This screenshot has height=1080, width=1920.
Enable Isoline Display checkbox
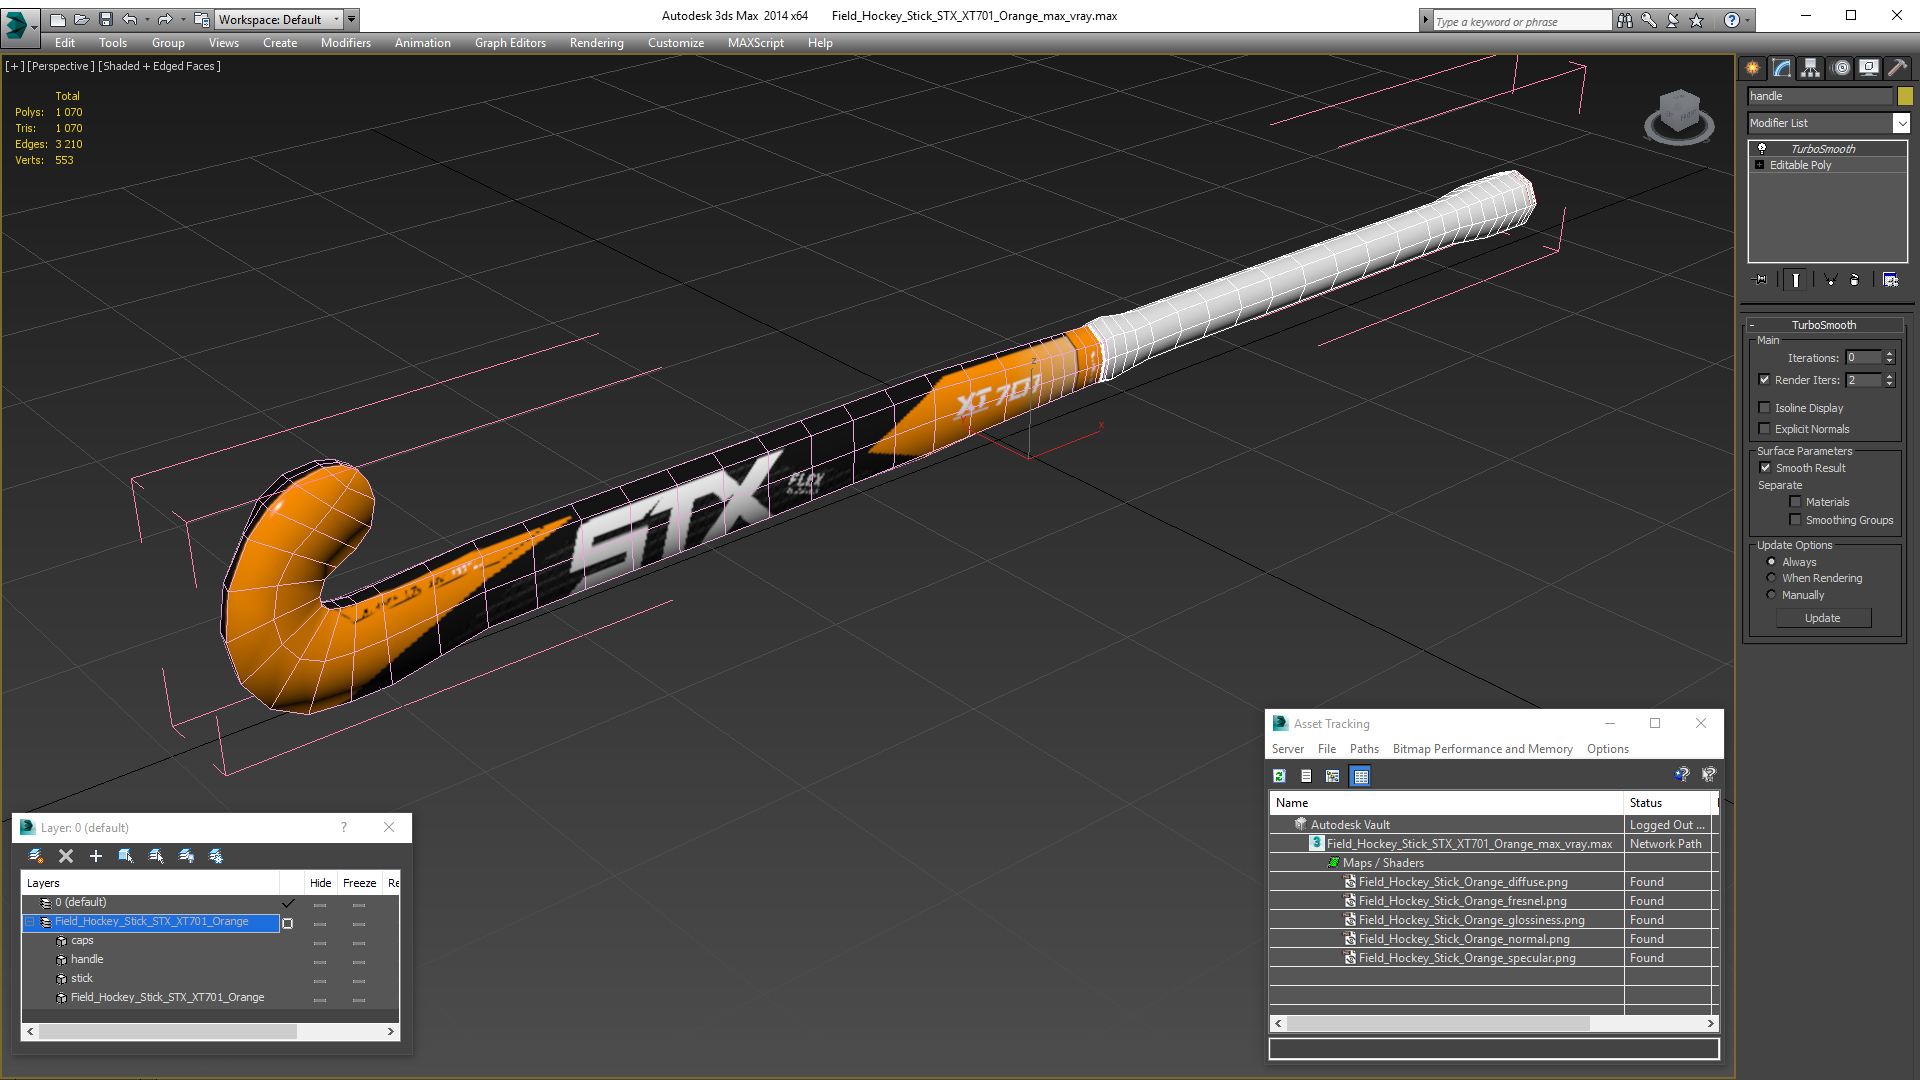pos(1765,408)
